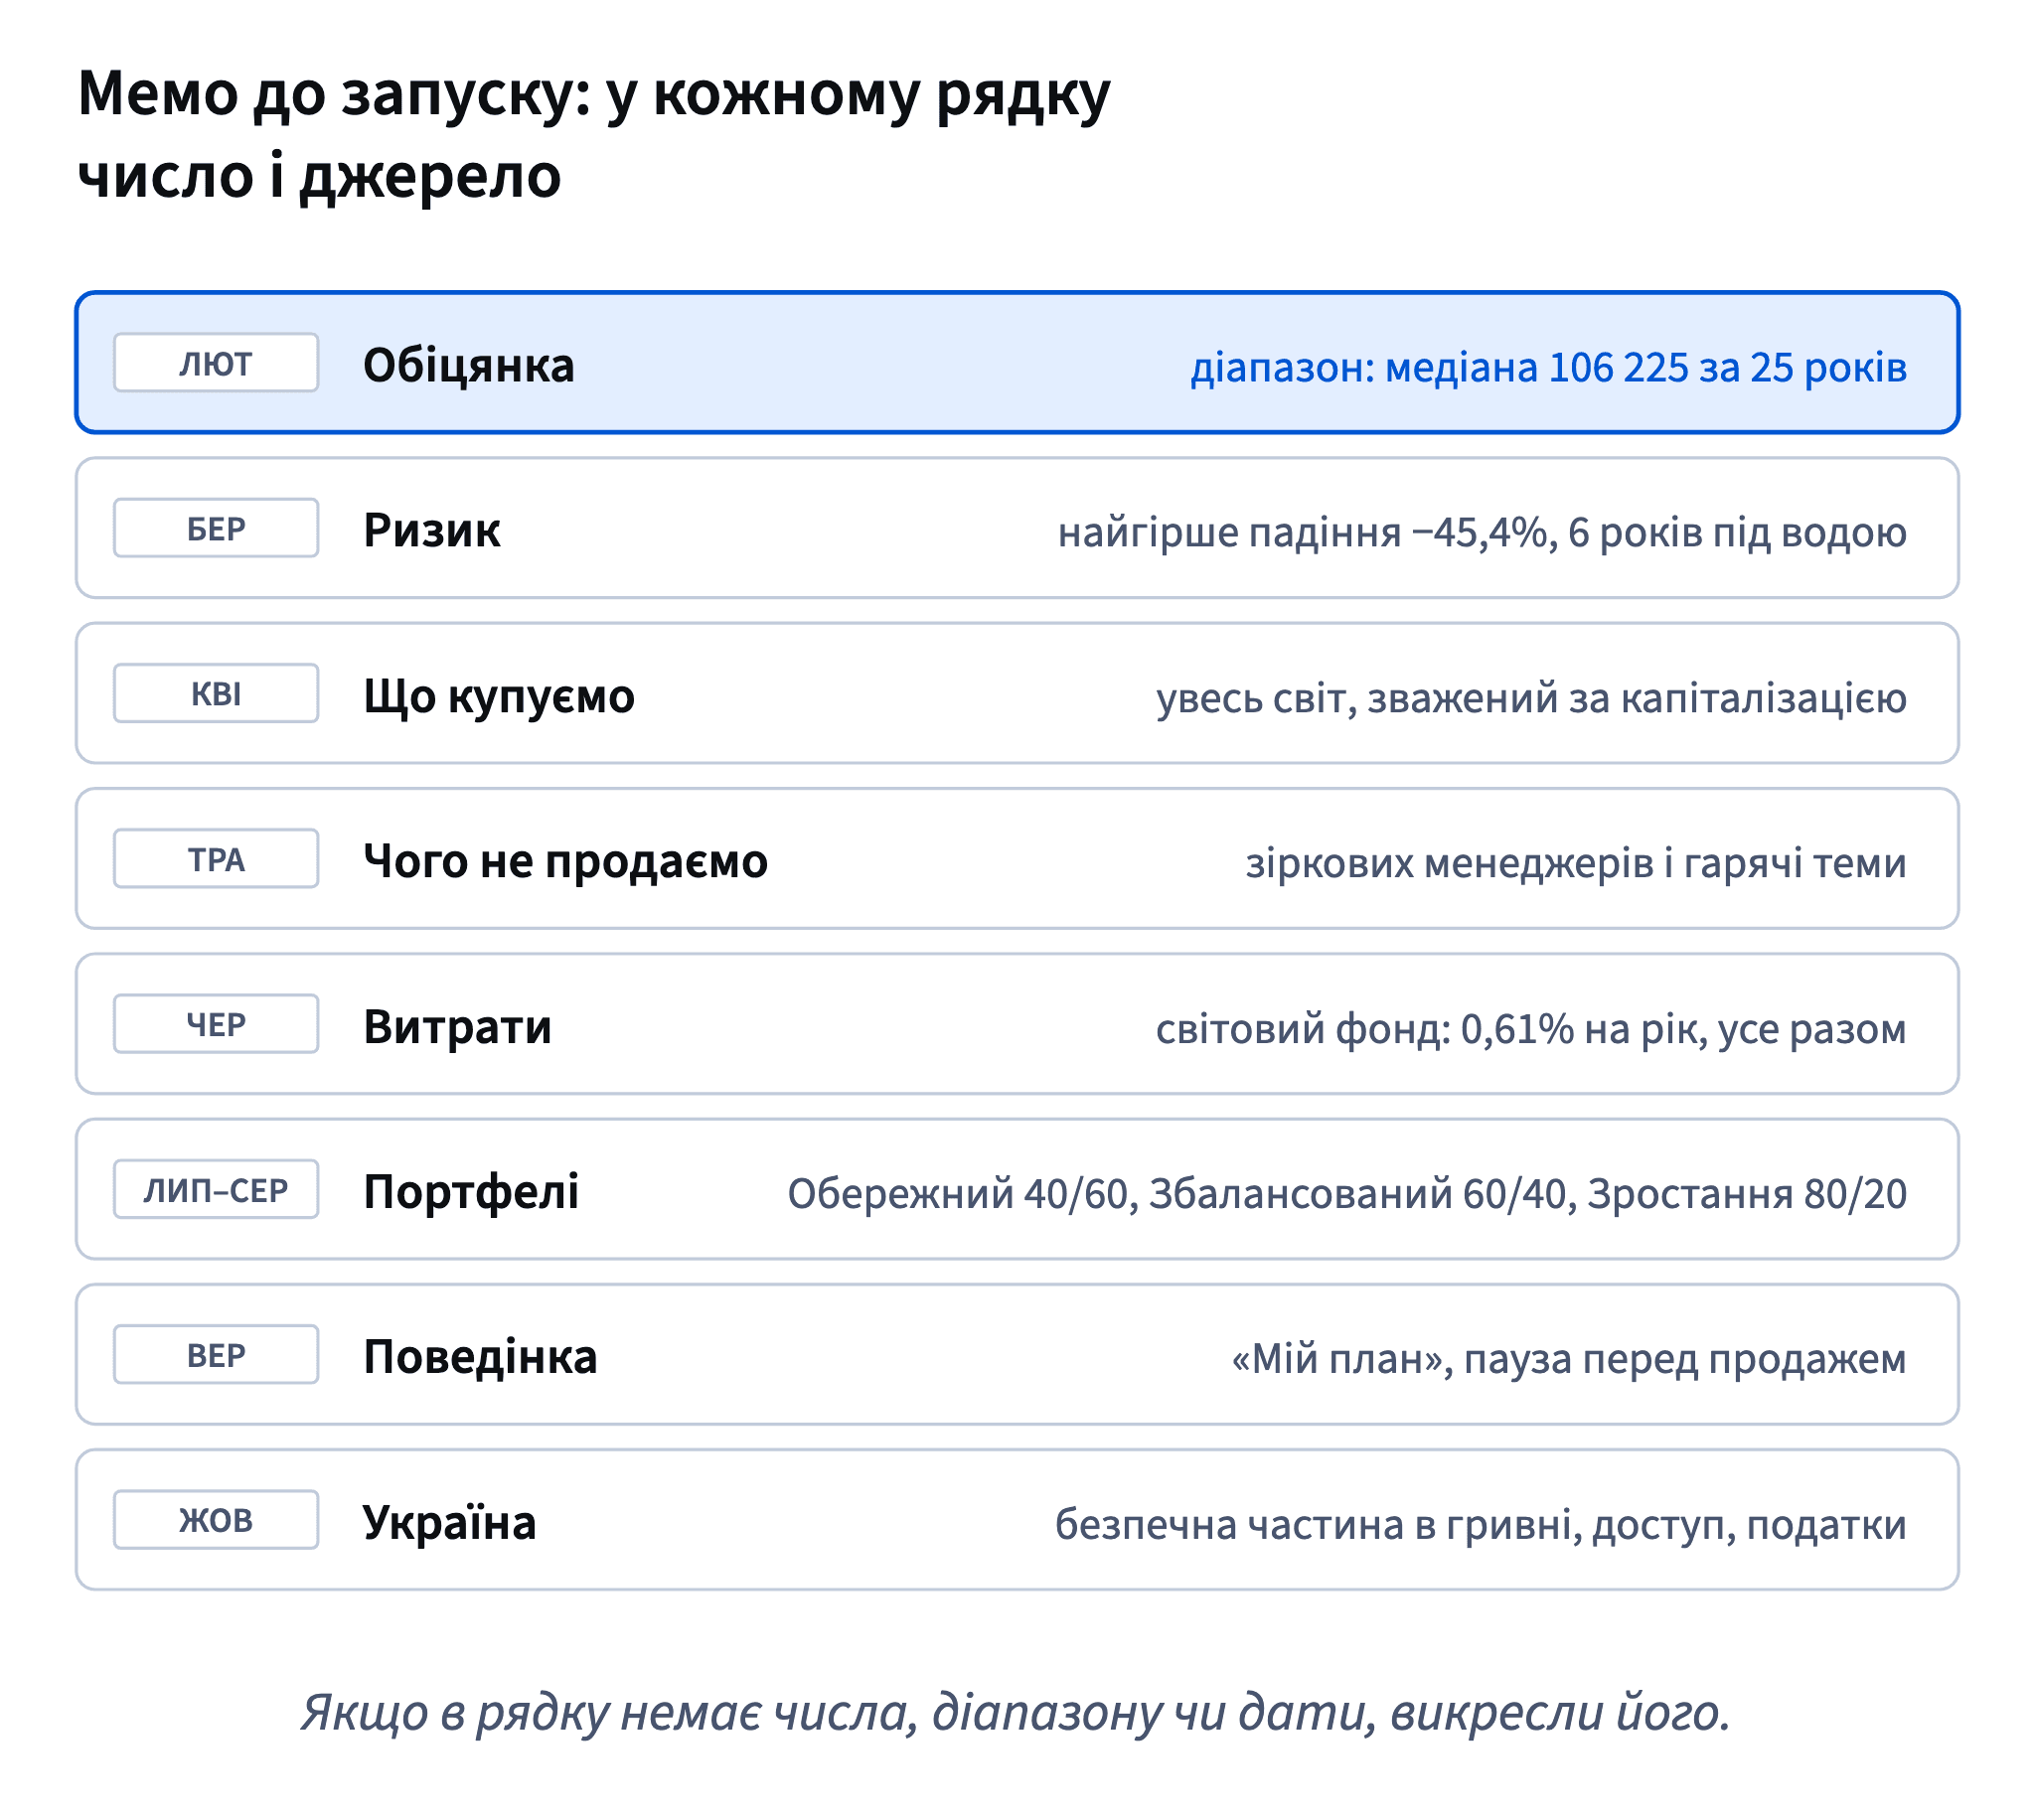Screen dimensions: 2035x1820
Task: Click the Чого не продаємо title
Action: pyautogui.click(x=566, y=861)
